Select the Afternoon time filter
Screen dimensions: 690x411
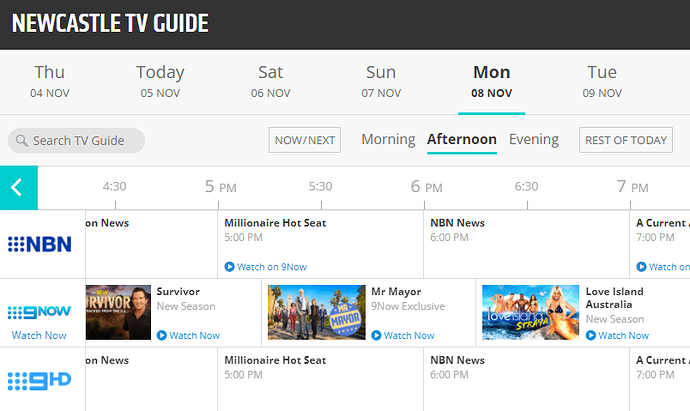pyautogui.click(x=461, y=140)
